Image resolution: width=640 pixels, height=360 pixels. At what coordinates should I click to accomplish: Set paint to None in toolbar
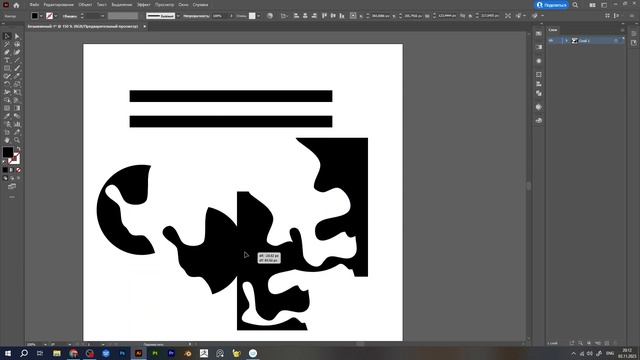coord(18,170)
